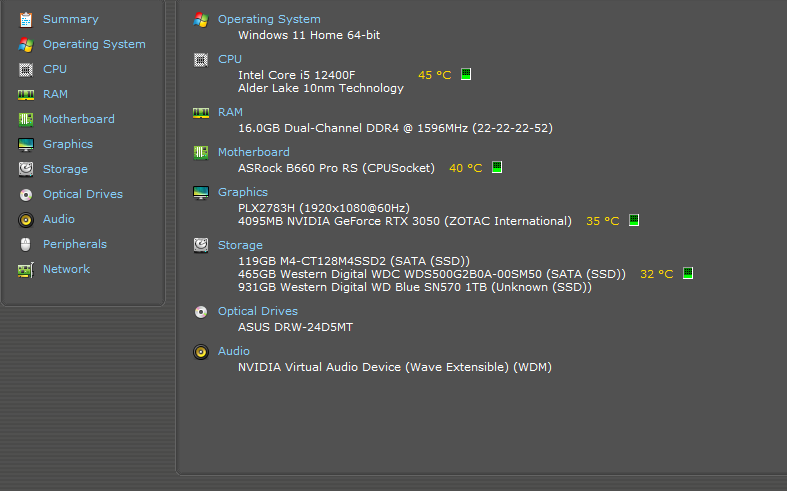
Task: Click the green SSD temperature indicator
Action: [x=688, y=273]
